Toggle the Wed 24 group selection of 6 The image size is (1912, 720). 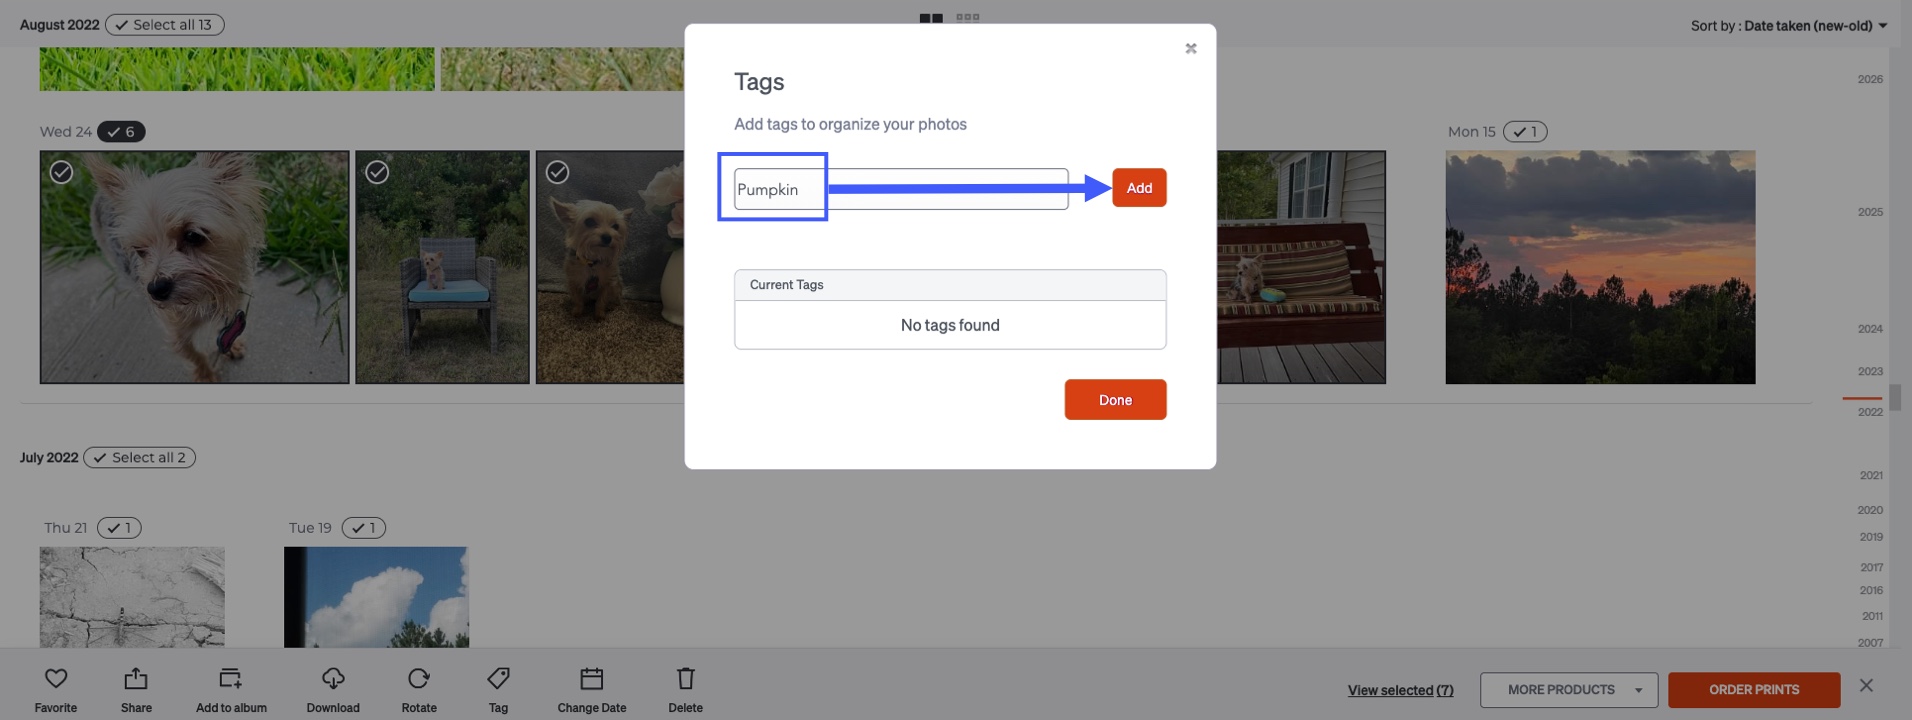(121, 132)
